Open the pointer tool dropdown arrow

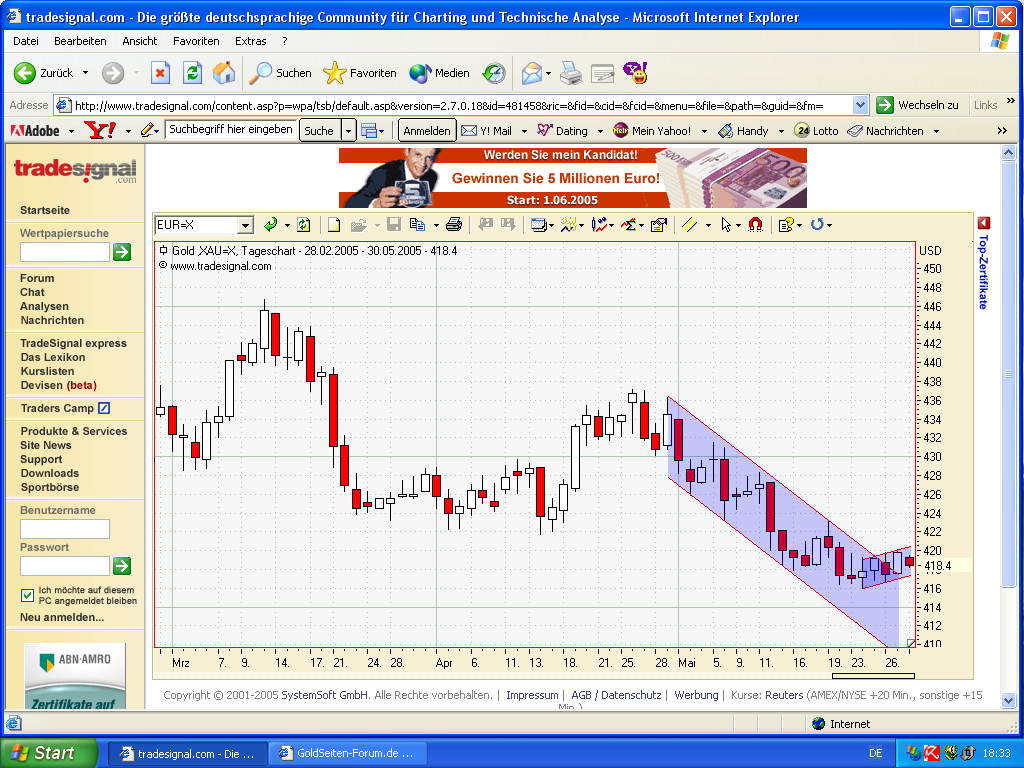click(x=738, y=226)
